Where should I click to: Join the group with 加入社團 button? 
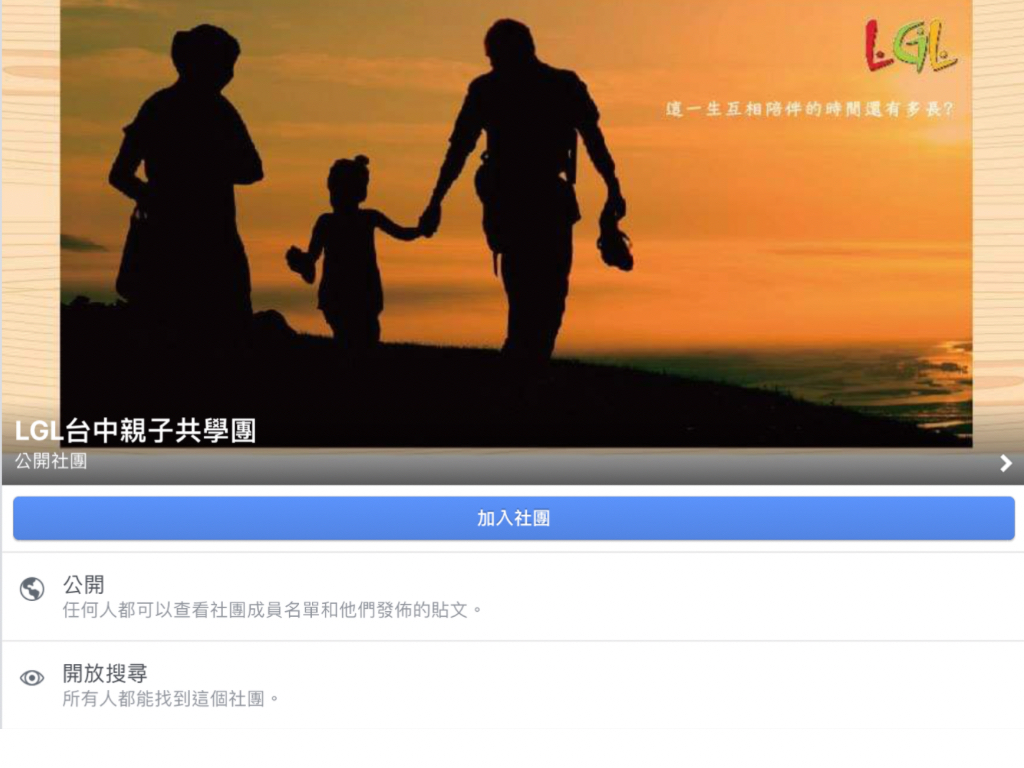[513, 519]
